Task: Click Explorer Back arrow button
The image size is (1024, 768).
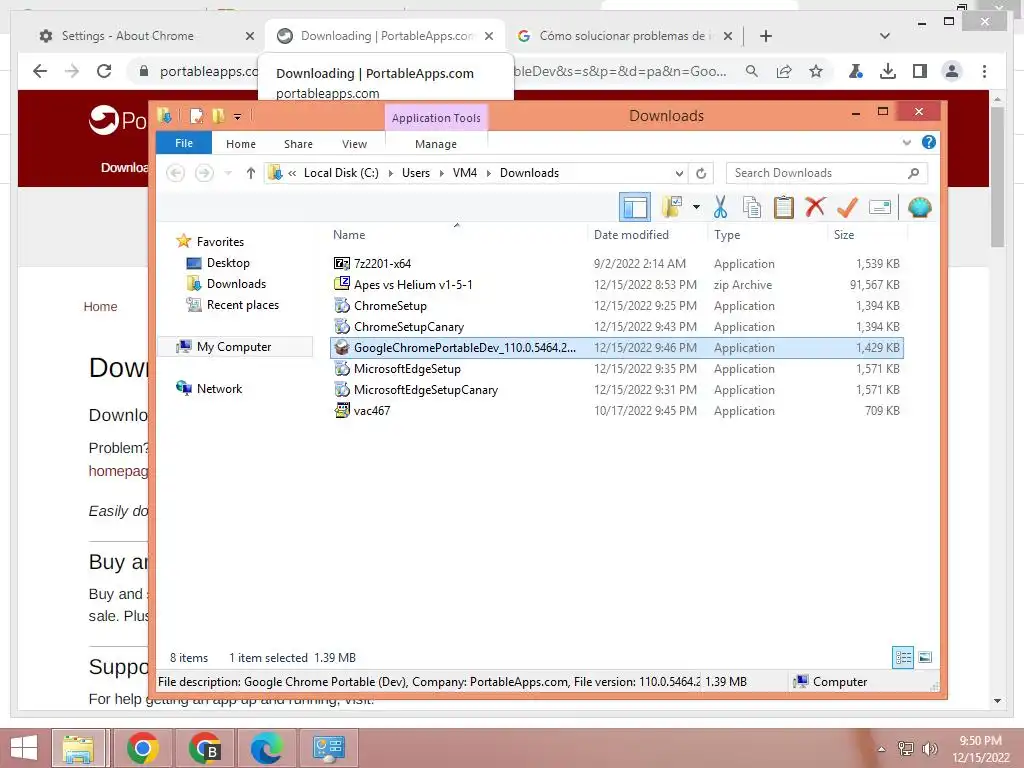Action: pos(175,173)
